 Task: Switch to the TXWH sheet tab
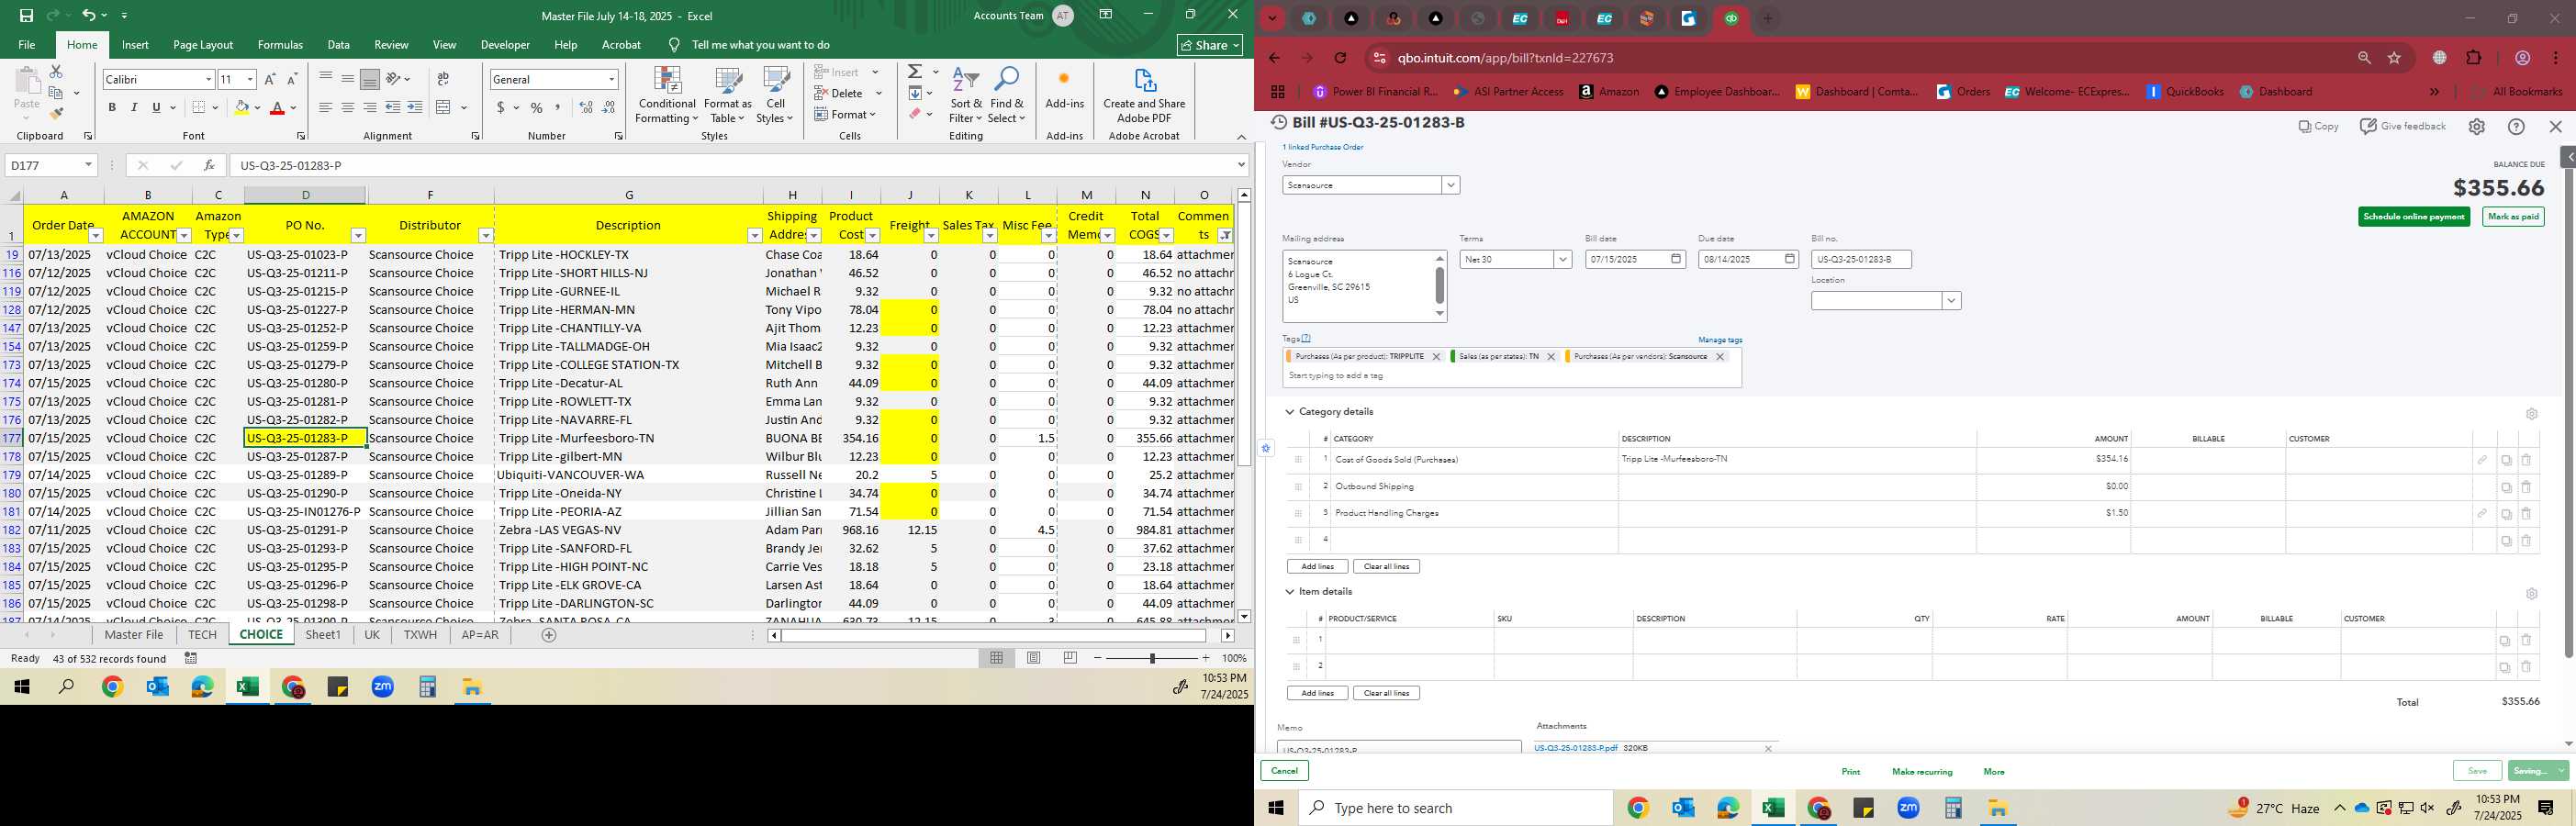(x=420, y=635)
